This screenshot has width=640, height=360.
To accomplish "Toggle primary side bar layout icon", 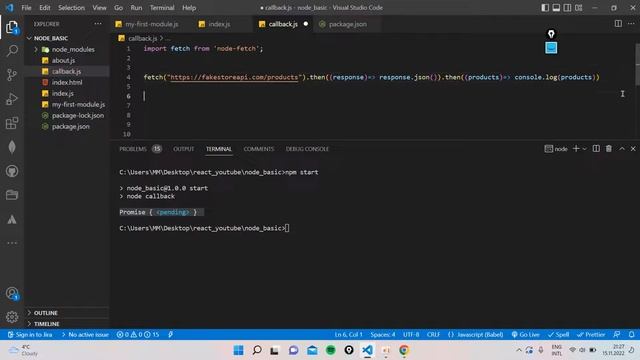I will [545, 7].
